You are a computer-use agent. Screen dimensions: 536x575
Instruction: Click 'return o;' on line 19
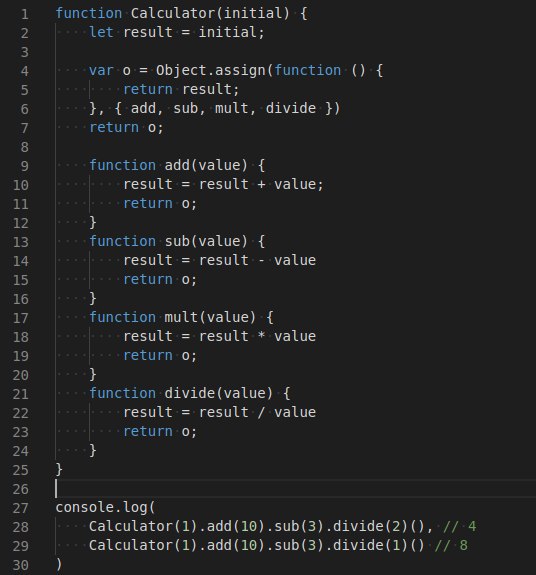(160, 355)
